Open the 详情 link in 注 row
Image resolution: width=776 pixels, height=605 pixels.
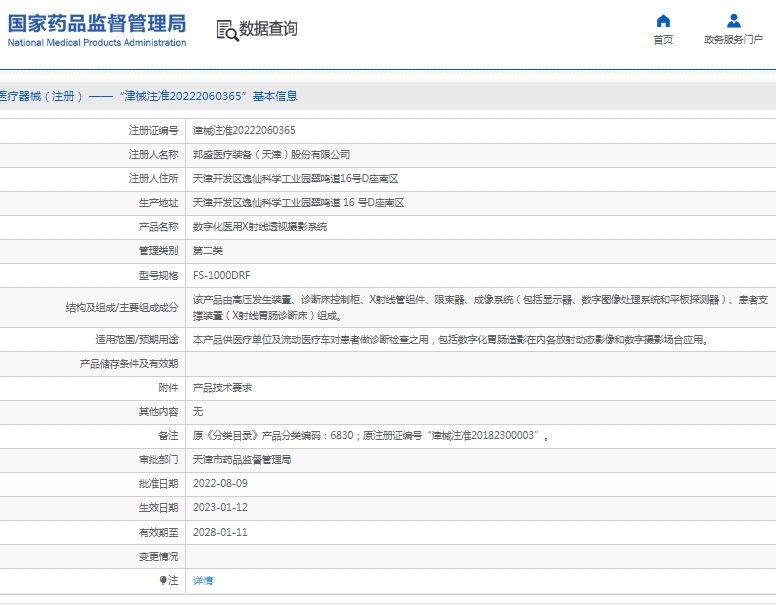(203, 581)
